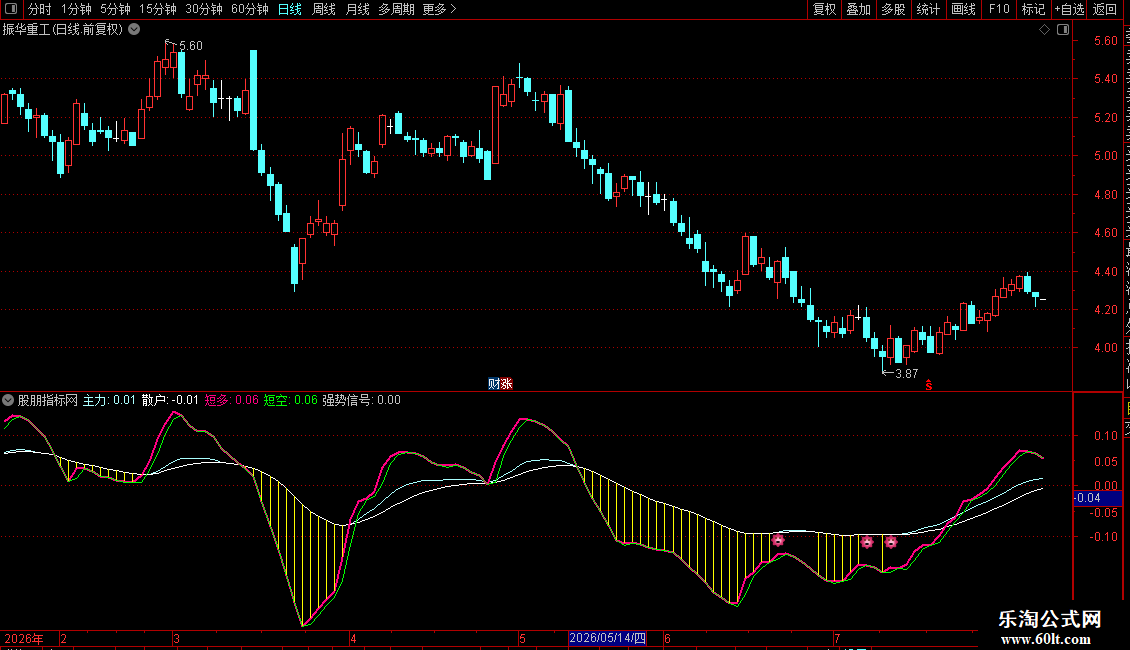This screenshot has height=650, width=1130.
Task: Expand the 股朋指标网 indicator settings arrow
Action: click(x=8, y=400)
